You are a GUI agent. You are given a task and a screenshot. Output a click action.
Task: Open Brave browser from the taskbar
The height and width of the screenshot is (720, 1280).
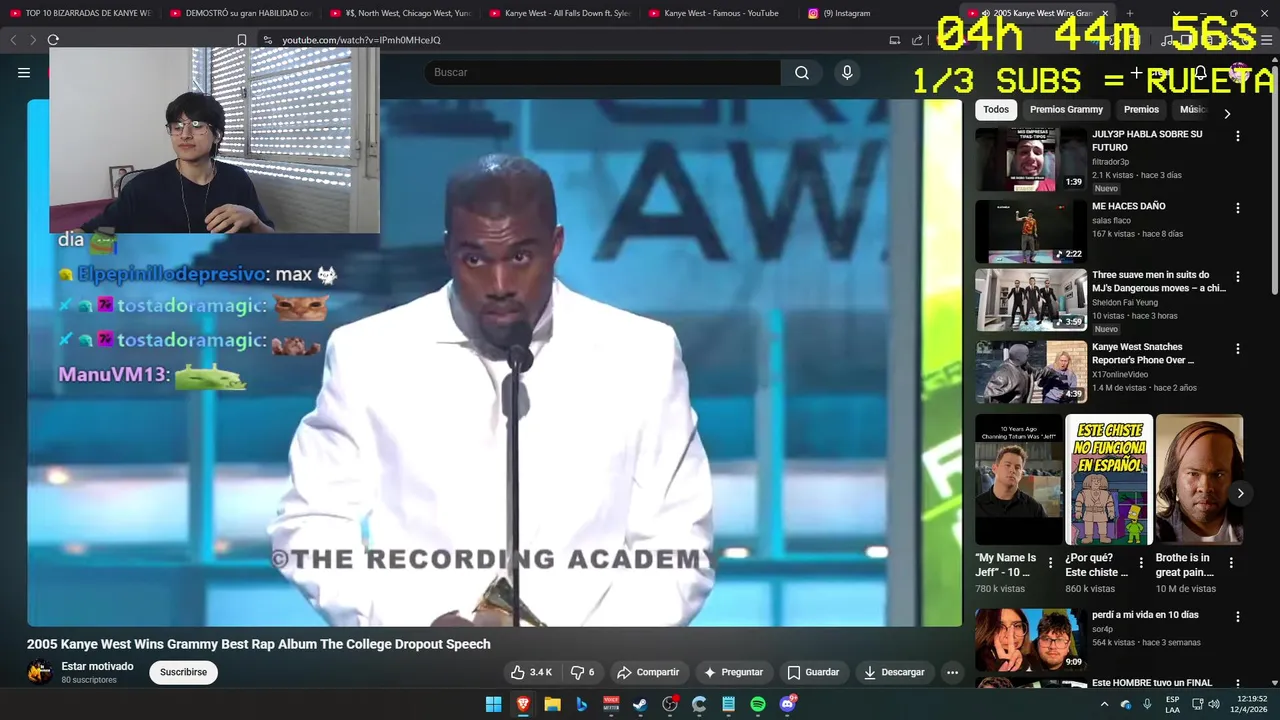click(x=522, y=704)
